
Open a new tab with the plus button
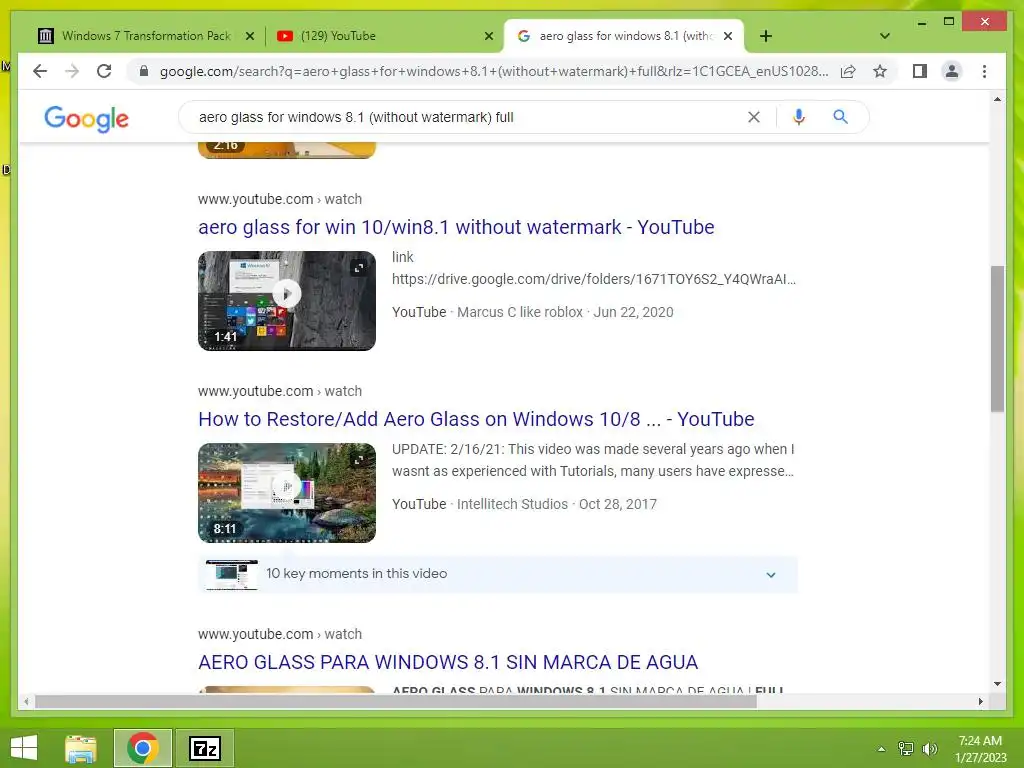pos(766,36)
